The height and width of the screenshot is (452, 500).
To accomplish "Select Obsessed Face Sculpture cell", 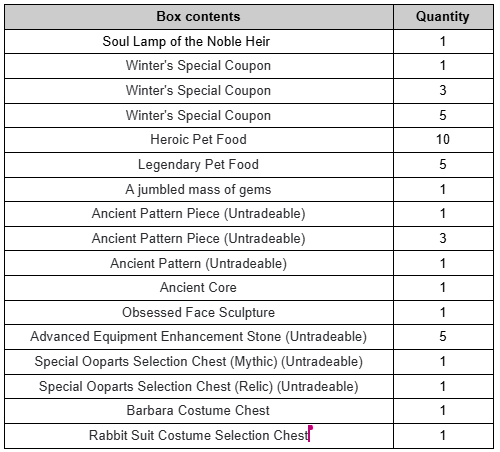I will pos(199,313).
